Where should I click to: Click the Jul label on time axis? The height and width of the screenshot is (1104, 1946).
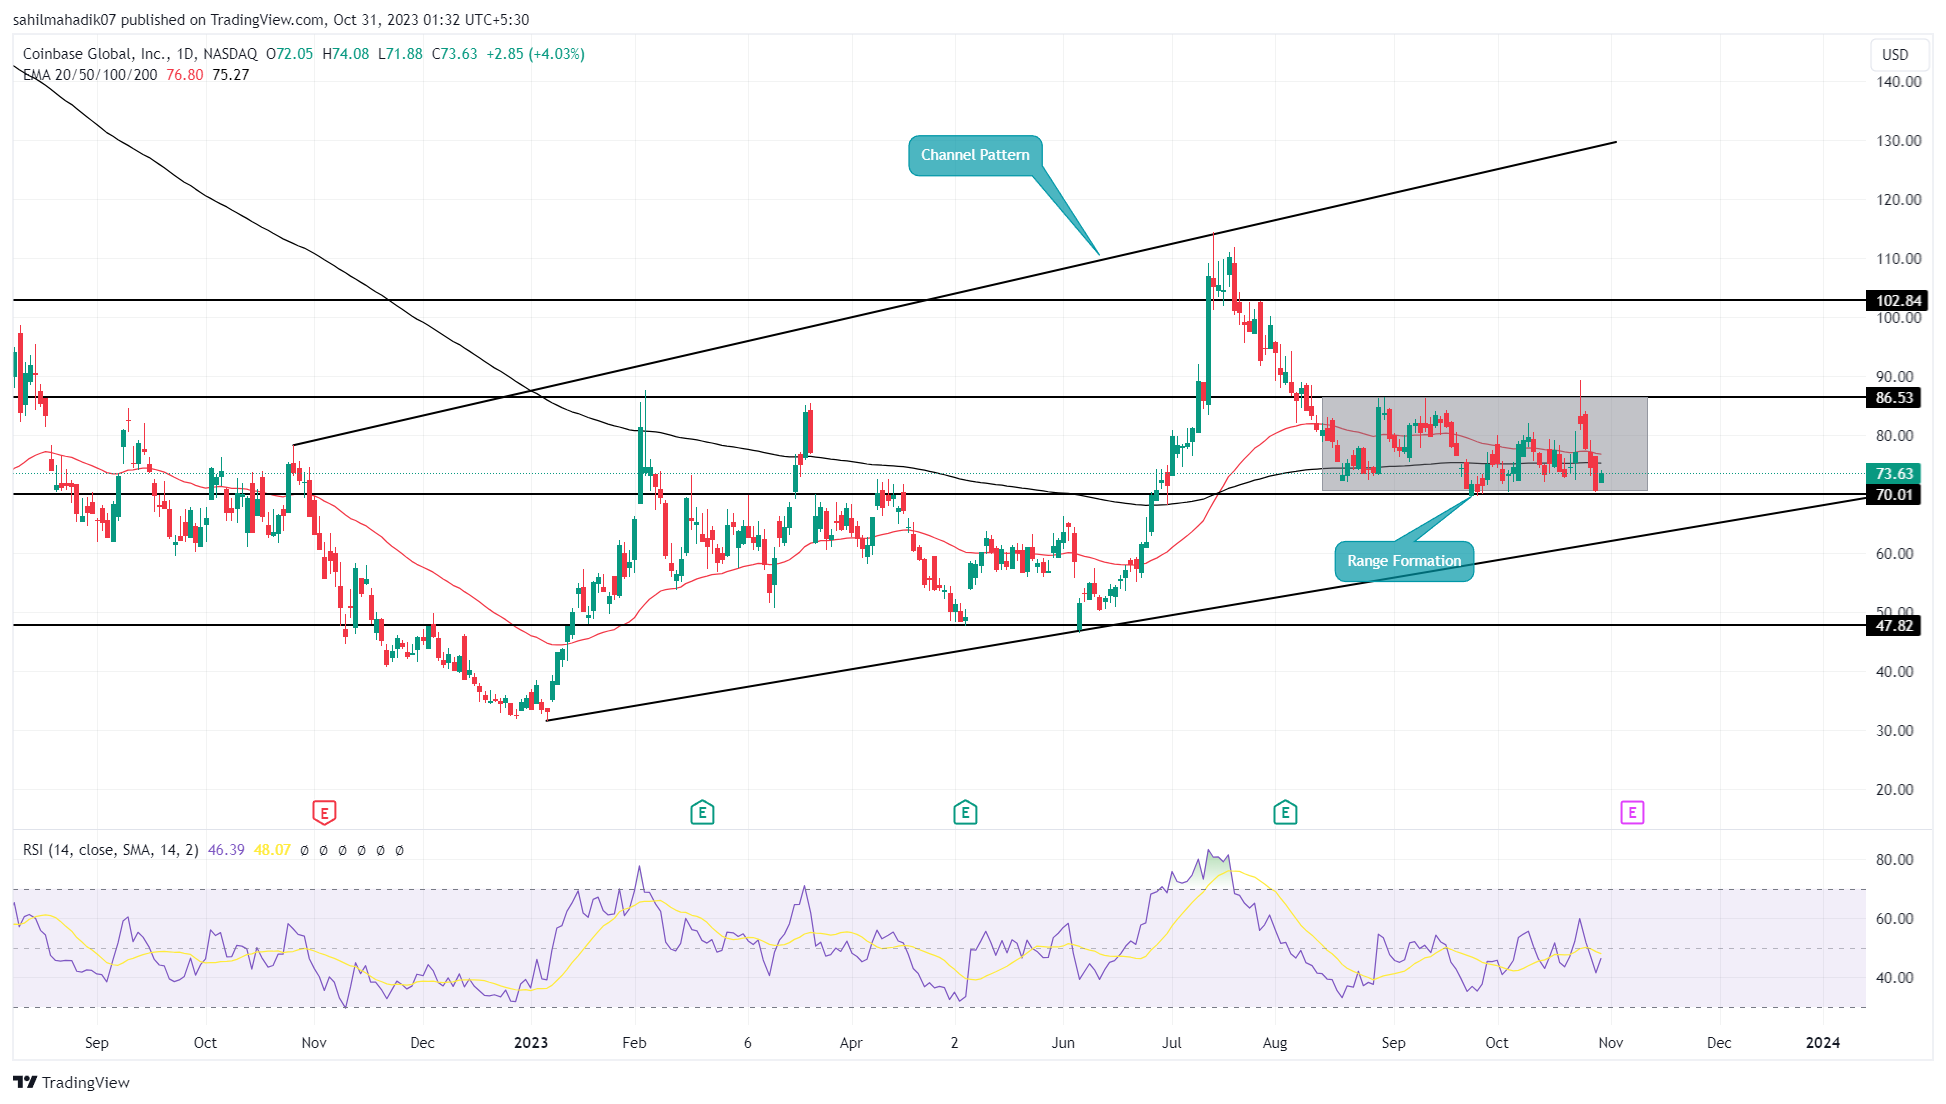1172,1042
